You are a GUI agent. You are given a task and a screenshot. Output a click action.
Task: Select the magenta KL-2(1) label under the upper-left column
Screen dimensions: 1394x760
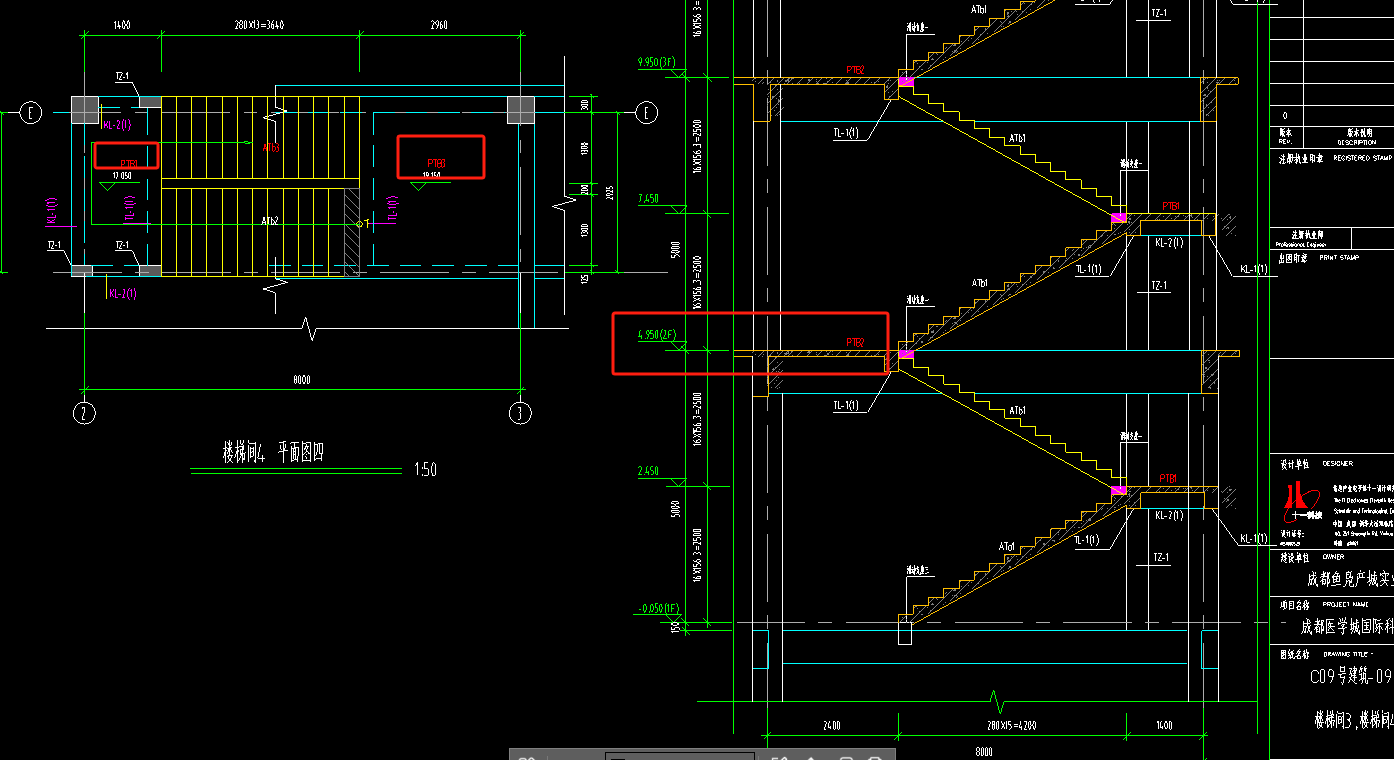click(x=117, y=125)
